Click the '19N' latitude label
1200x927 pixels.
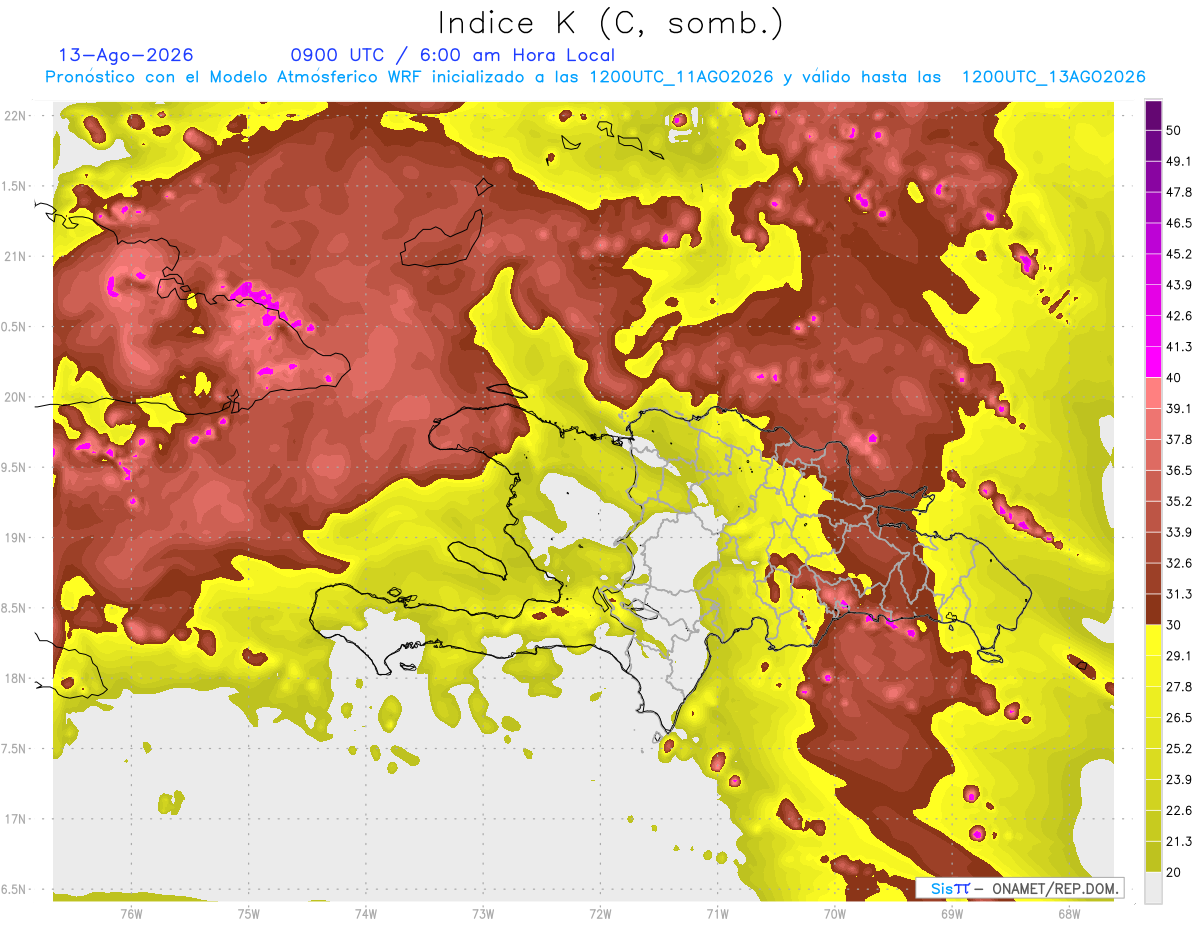[16, 538]
